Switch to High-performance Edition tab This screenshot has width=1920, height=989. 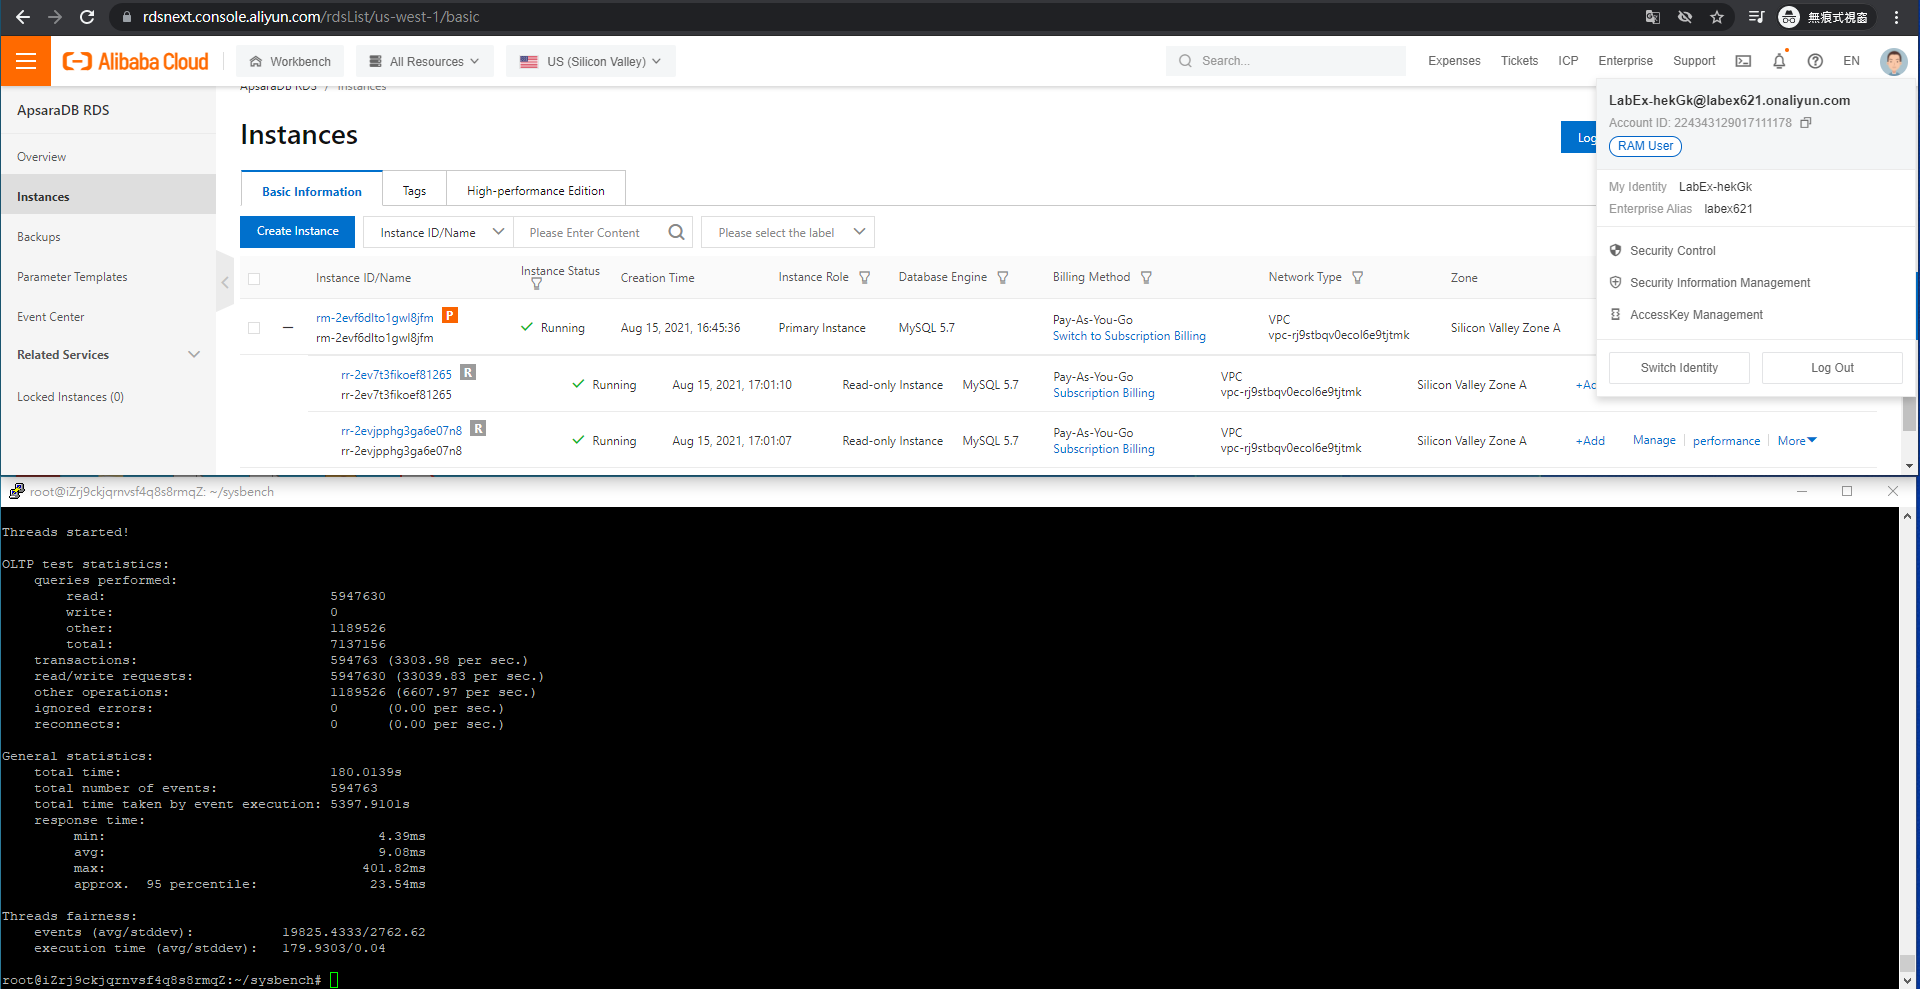(x=535, y=191)
